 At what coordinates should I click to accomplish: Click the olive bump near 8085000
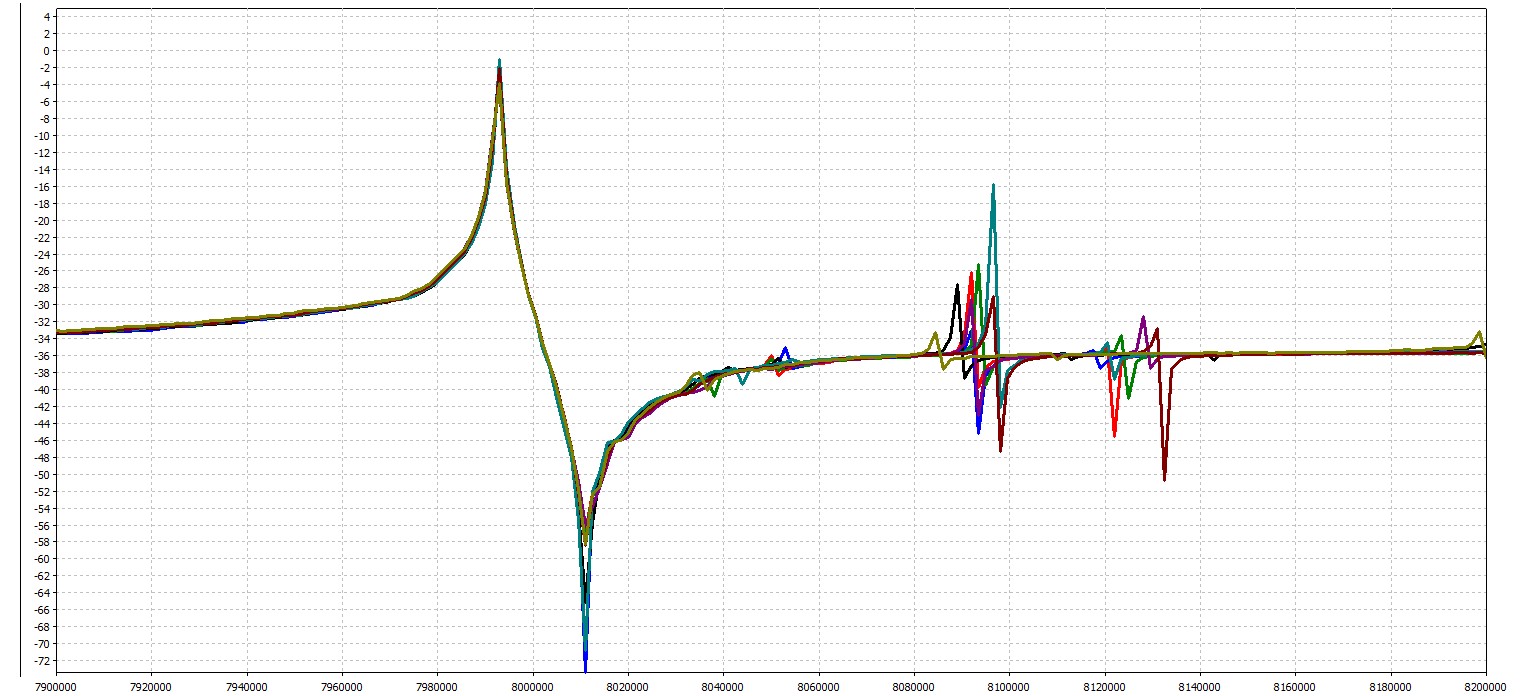[936, 333]
